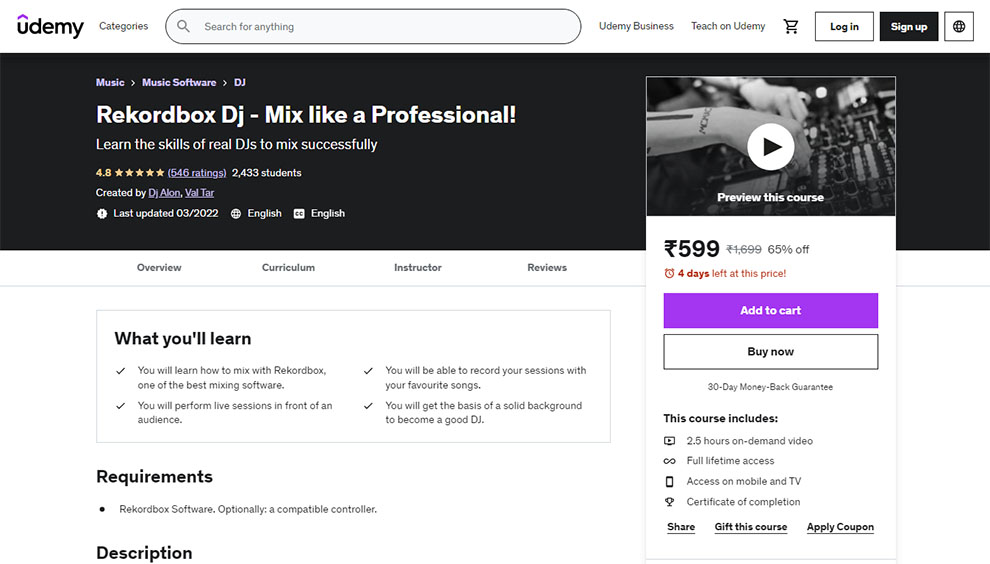990x564 pixels.
Task: Open the Categories menu
Action: click(124, 26)
